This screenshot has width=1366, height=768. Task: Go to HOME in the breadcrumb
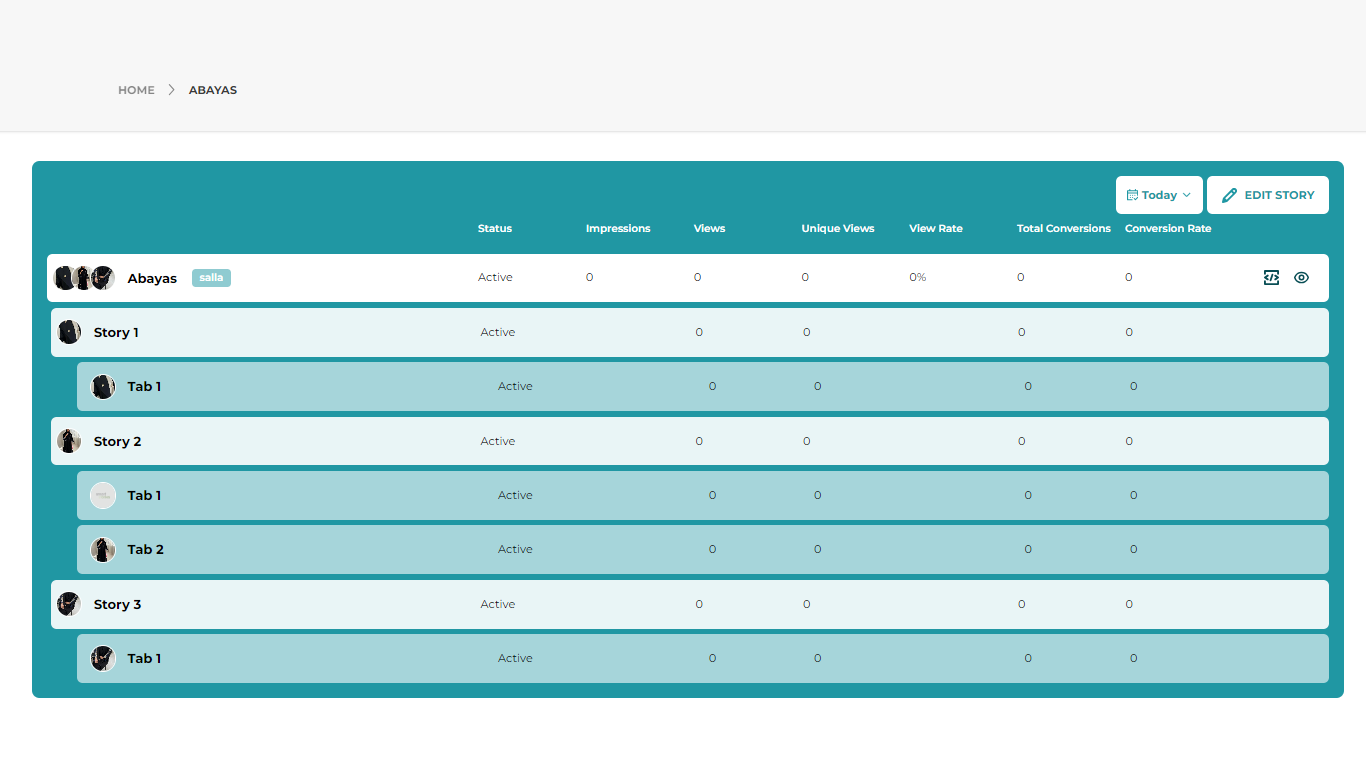[x=136, y=90]
